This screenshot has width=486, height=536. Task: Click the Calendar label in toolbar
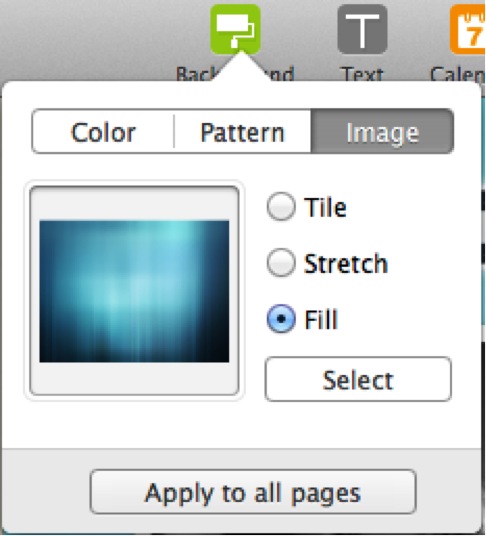457,74
